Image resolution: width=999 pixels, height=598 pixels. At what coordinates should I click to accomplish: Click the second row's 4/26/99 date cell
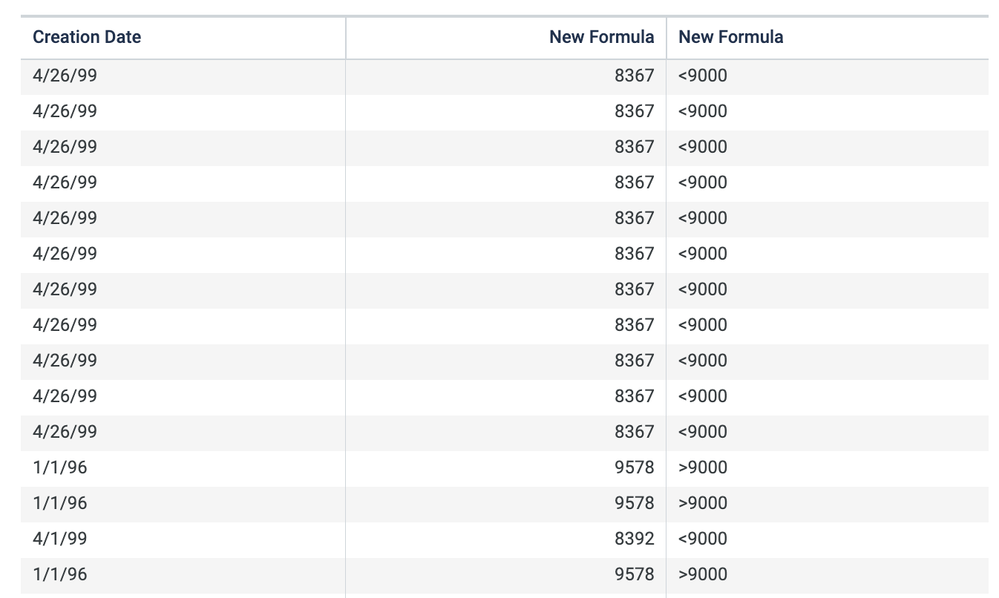click(x=65, y=111)
